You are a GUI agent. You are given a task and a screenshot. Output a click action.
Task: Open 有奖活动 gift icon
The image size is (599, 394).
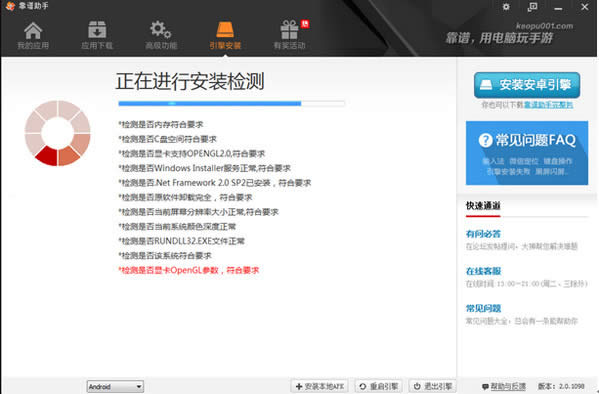coord(290,30)
